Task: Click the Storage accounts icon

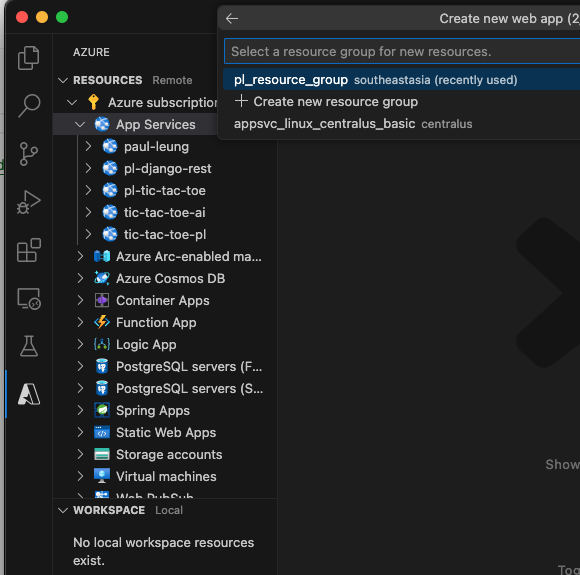Action: click(102, 454)
